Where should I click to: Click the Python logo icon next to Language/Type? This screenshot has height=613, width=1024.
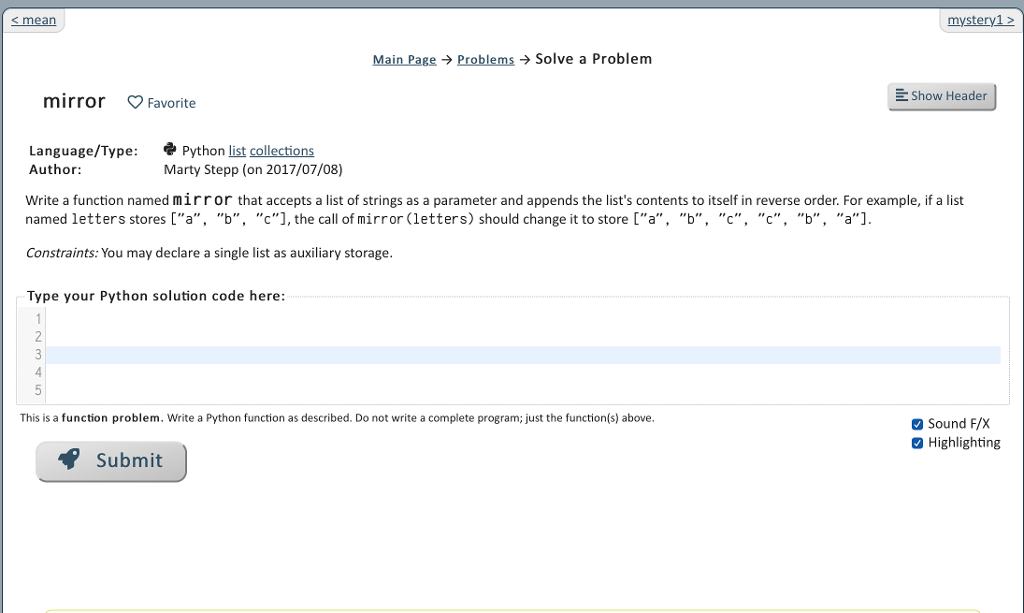(169, 148)
